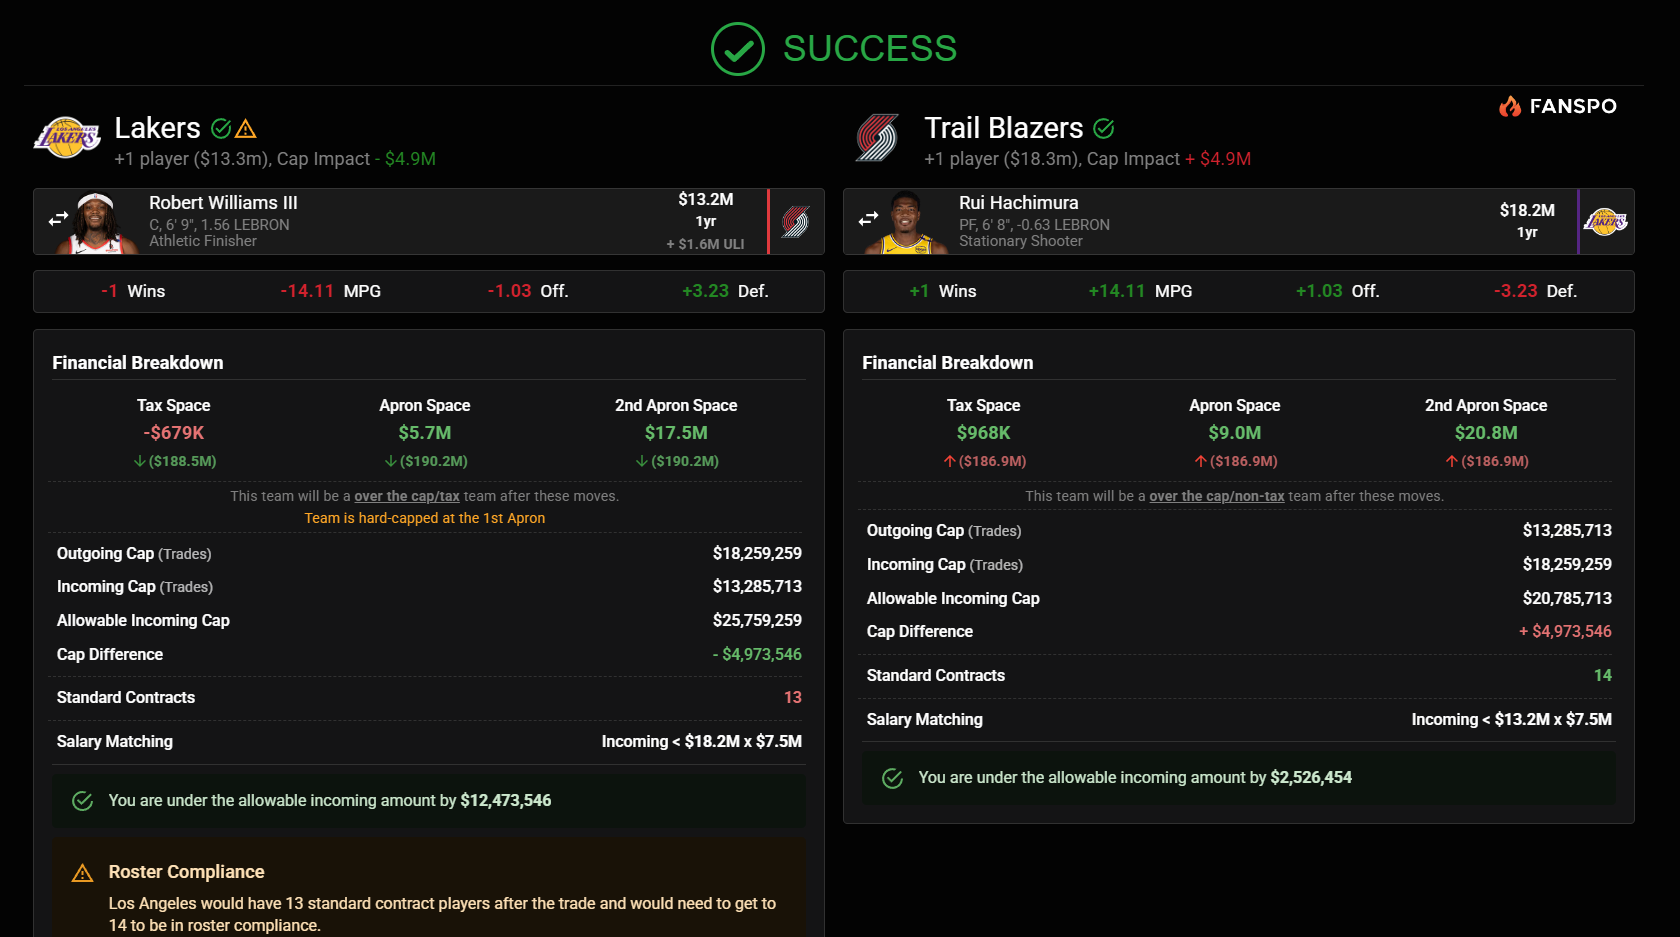Click the Roster Compliance warning icon

click(83, 873)
